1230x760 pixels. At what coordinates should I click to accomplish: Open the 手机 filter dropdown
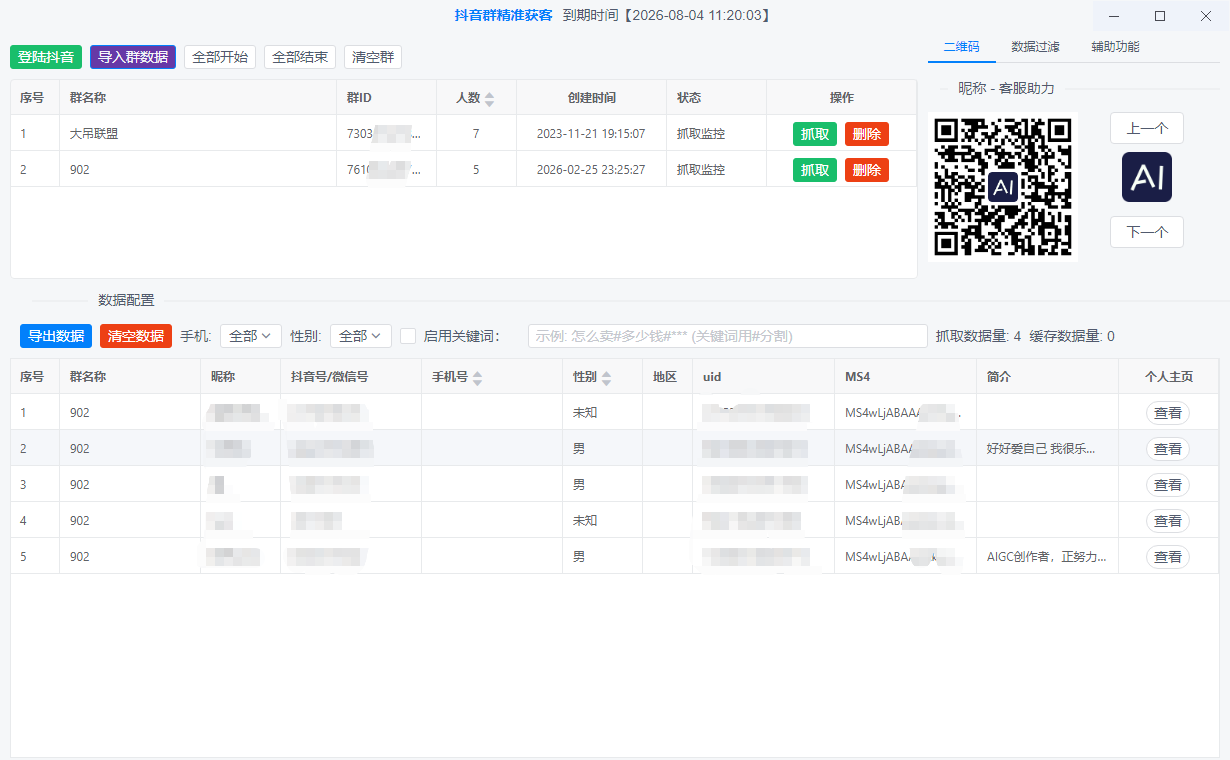(251, 336)
